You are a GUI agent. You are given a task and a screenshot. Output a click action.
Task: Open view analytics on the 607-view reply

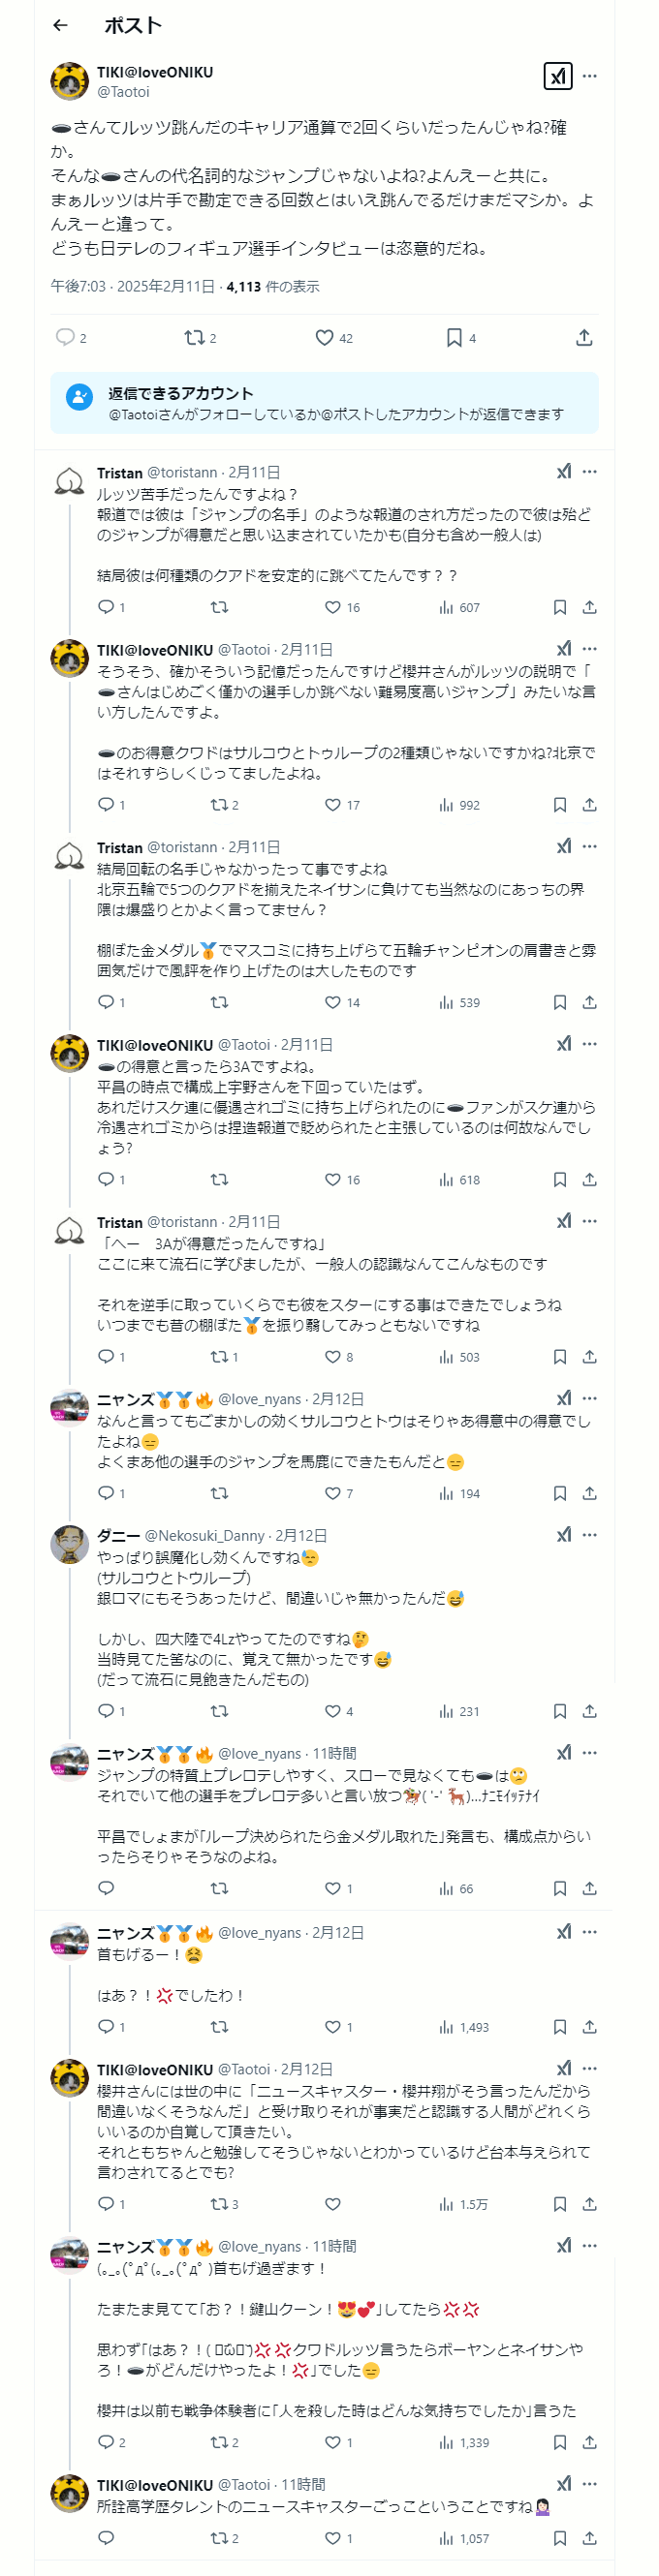(x=459, y=607)
